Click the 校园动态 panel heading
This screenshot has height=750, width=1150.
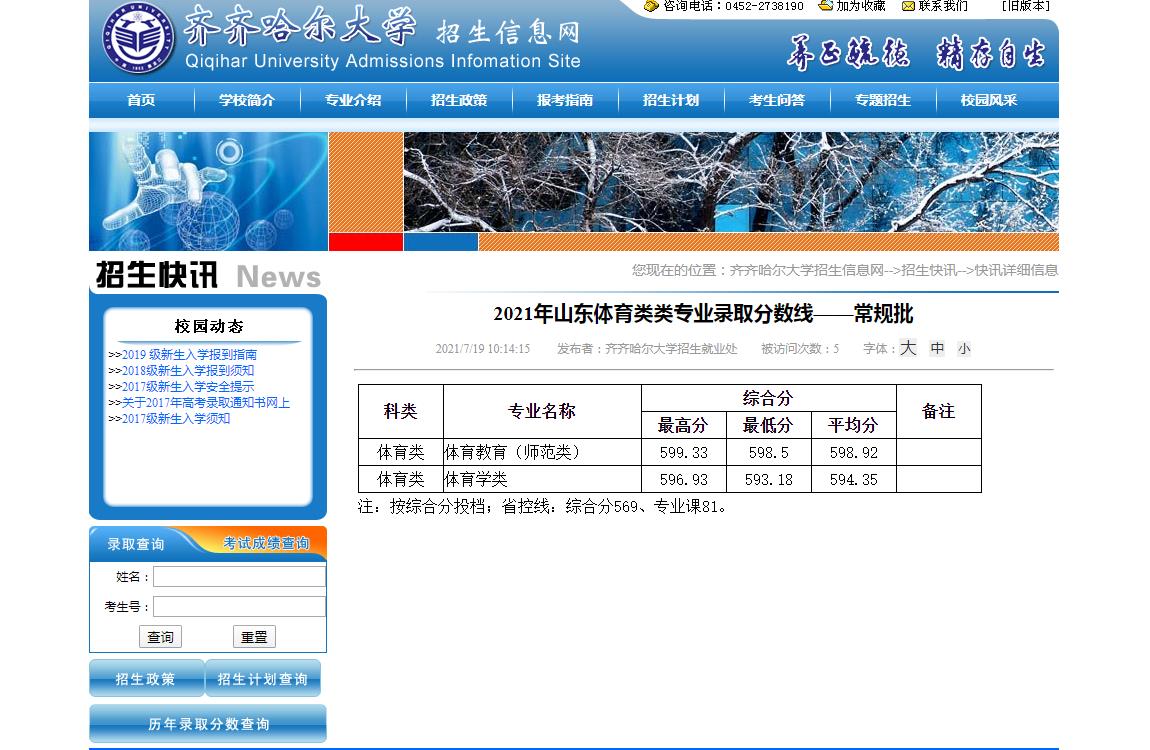point(209,326)
